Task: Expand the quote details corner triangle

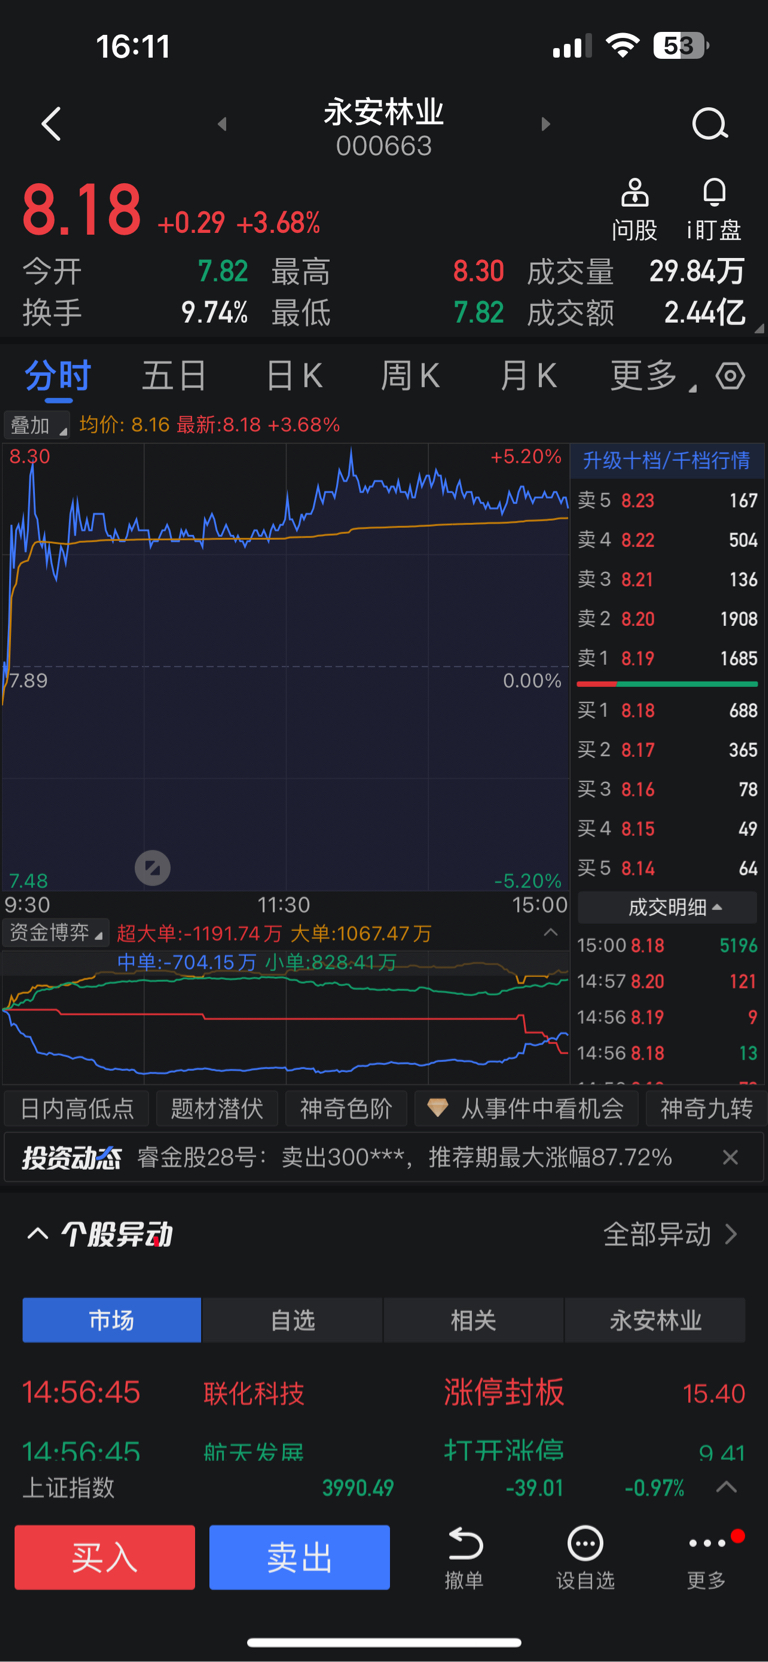Action: pos(759,328)
